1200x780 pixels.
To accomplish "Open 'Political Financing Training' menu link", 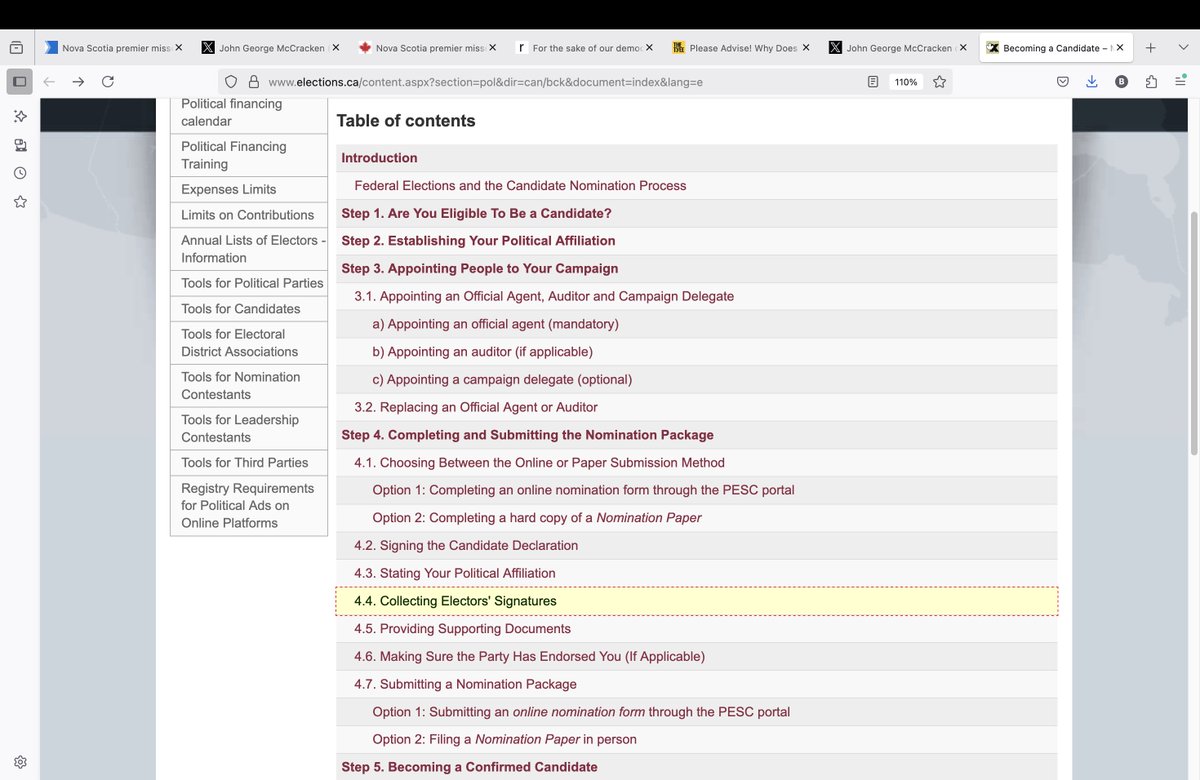I will point(233,155).
